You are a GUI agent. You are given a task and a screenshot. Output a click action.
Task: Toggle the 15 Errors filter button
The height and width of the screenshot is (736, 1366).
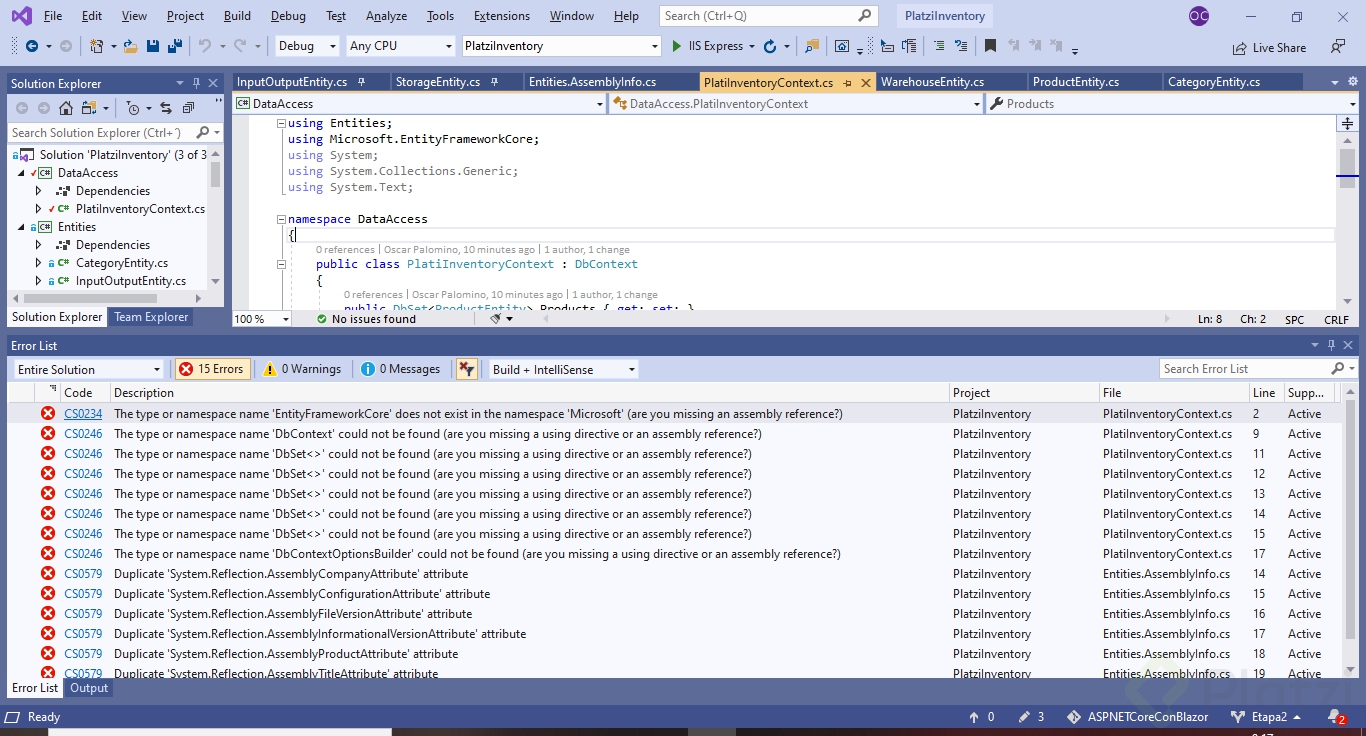coord(211,369)
